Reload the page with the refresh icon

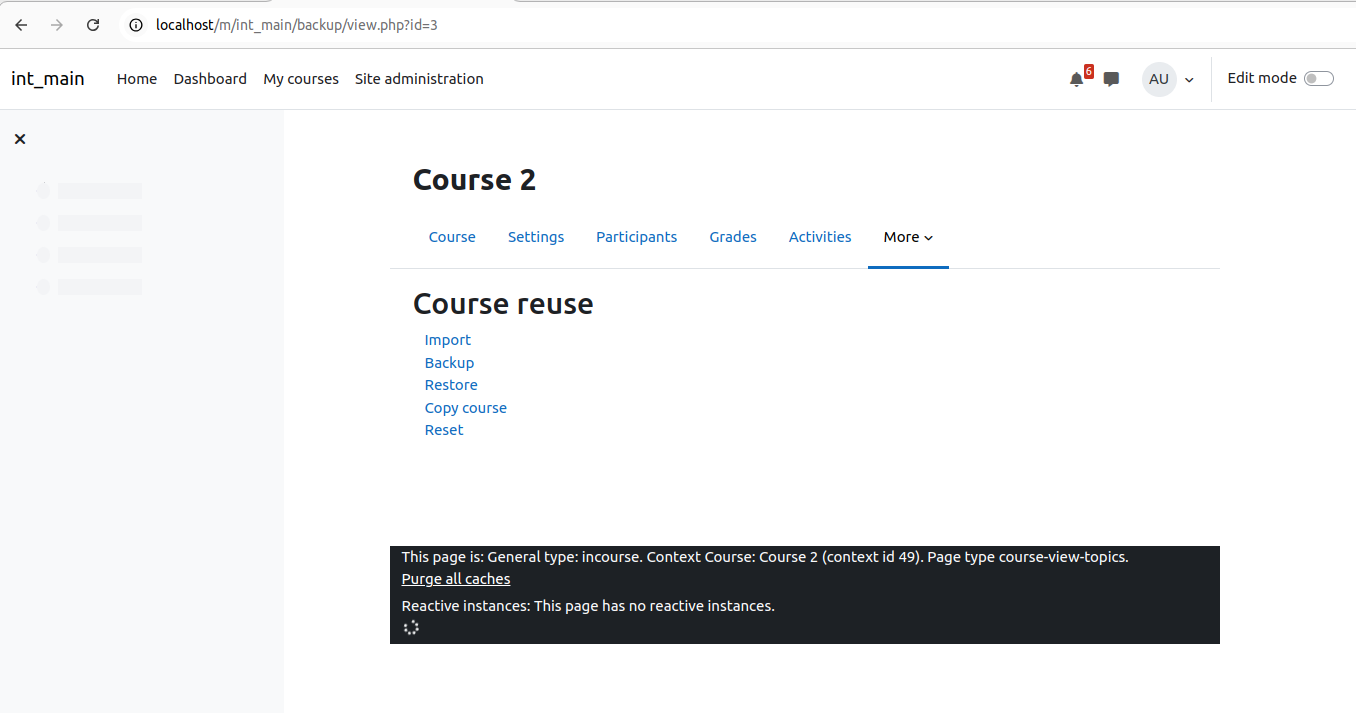pos(93,25)
